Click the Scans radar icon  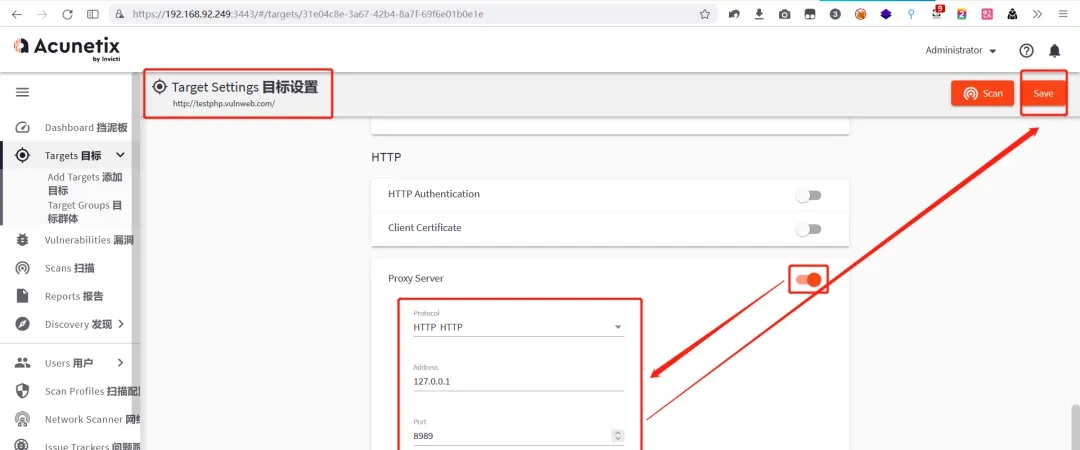click(x=23, y=268)
